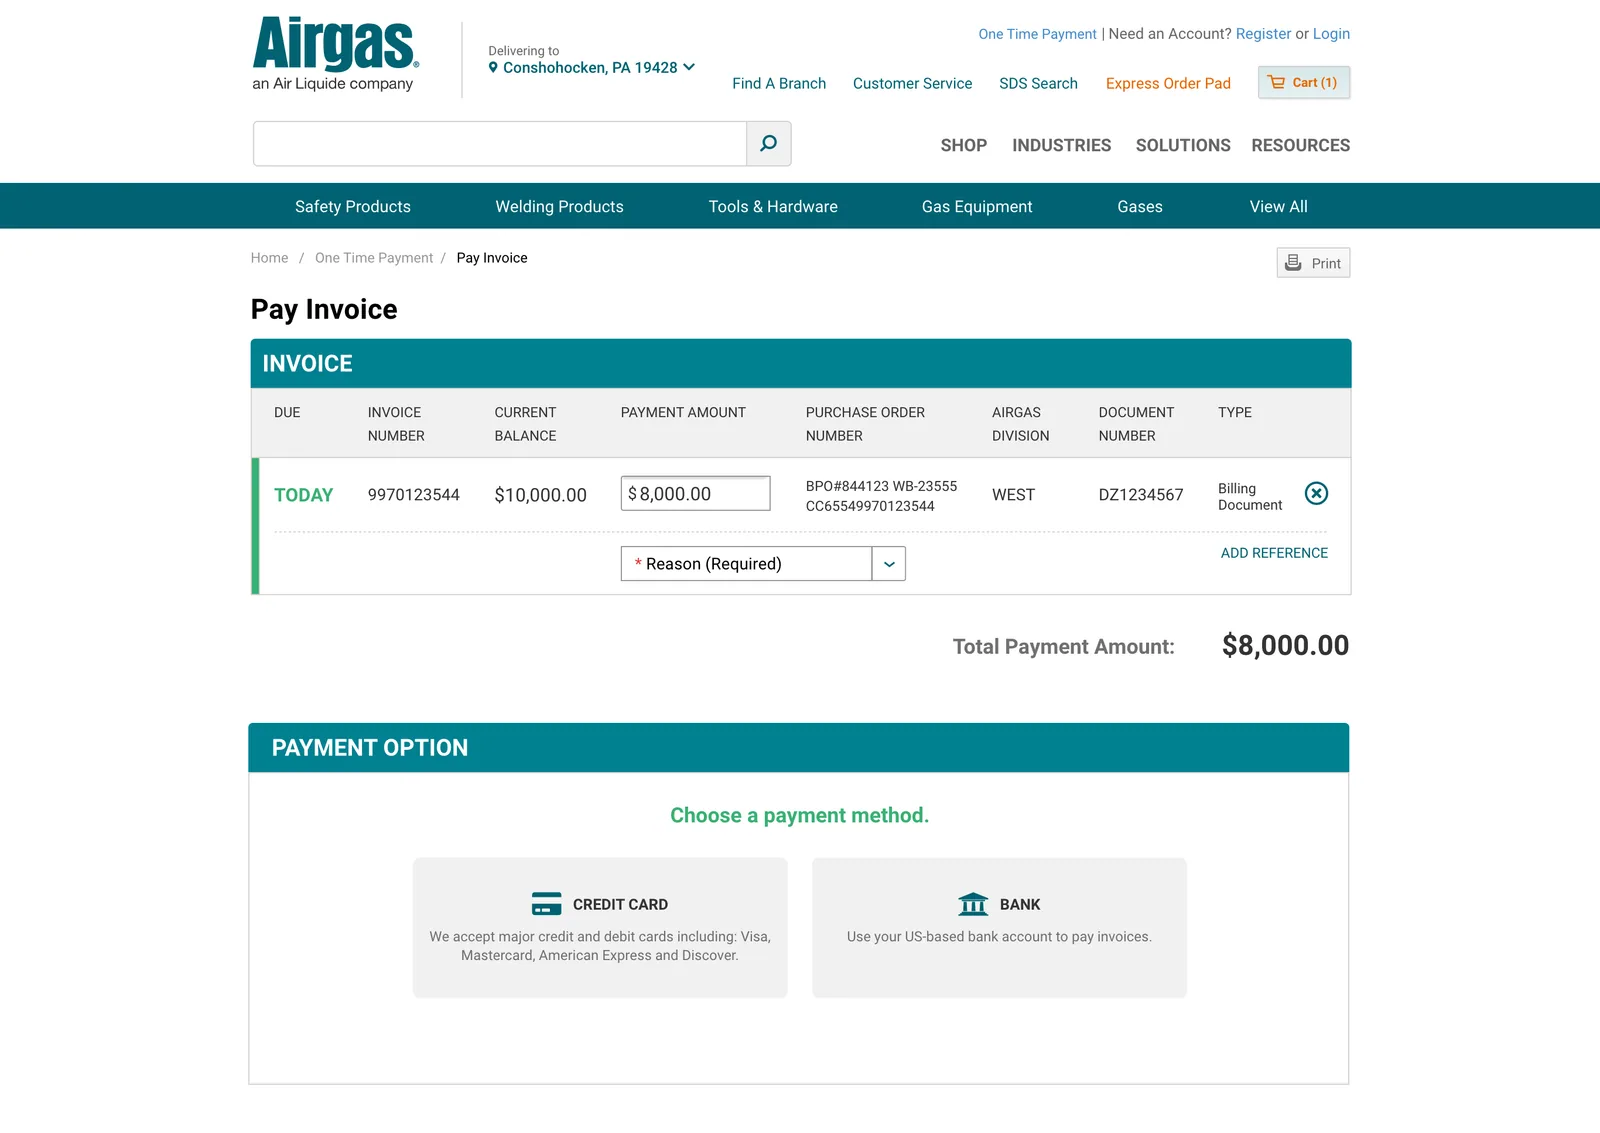Image resolution: width=1600 pixels, height=1133 pixels.
Task: Select Tools & Hardware category
Action: tap(773, 206)
